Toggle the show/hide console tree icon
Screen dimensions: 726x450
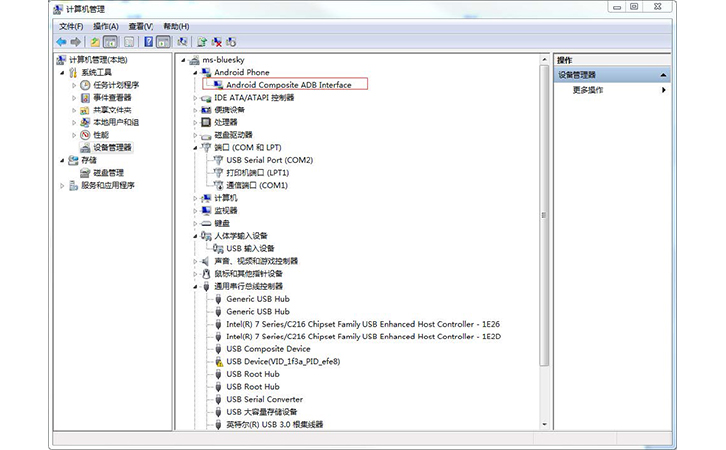tap(110, 42)
